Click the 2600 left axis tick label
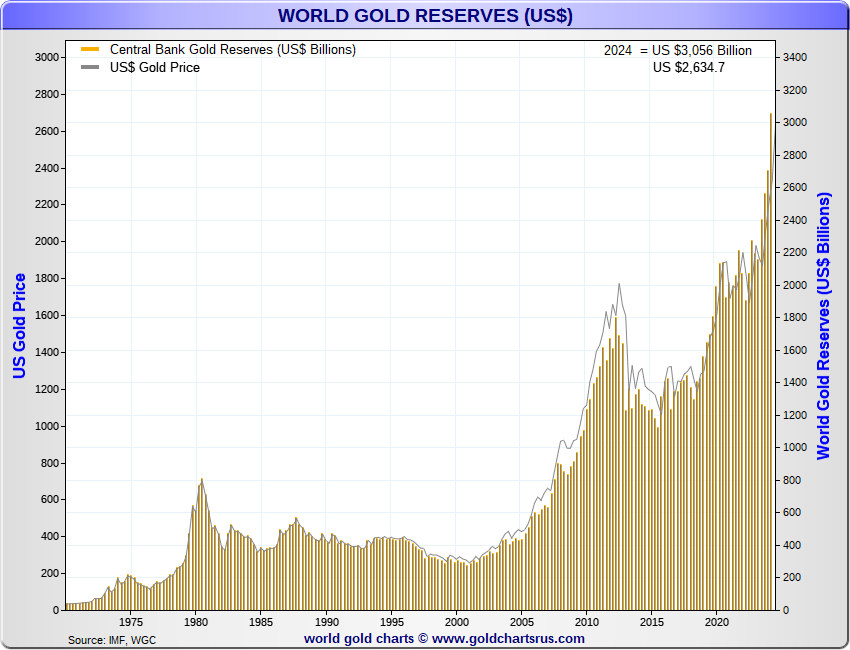This screenshot has height=650, width=850. (x=47, y=131)
